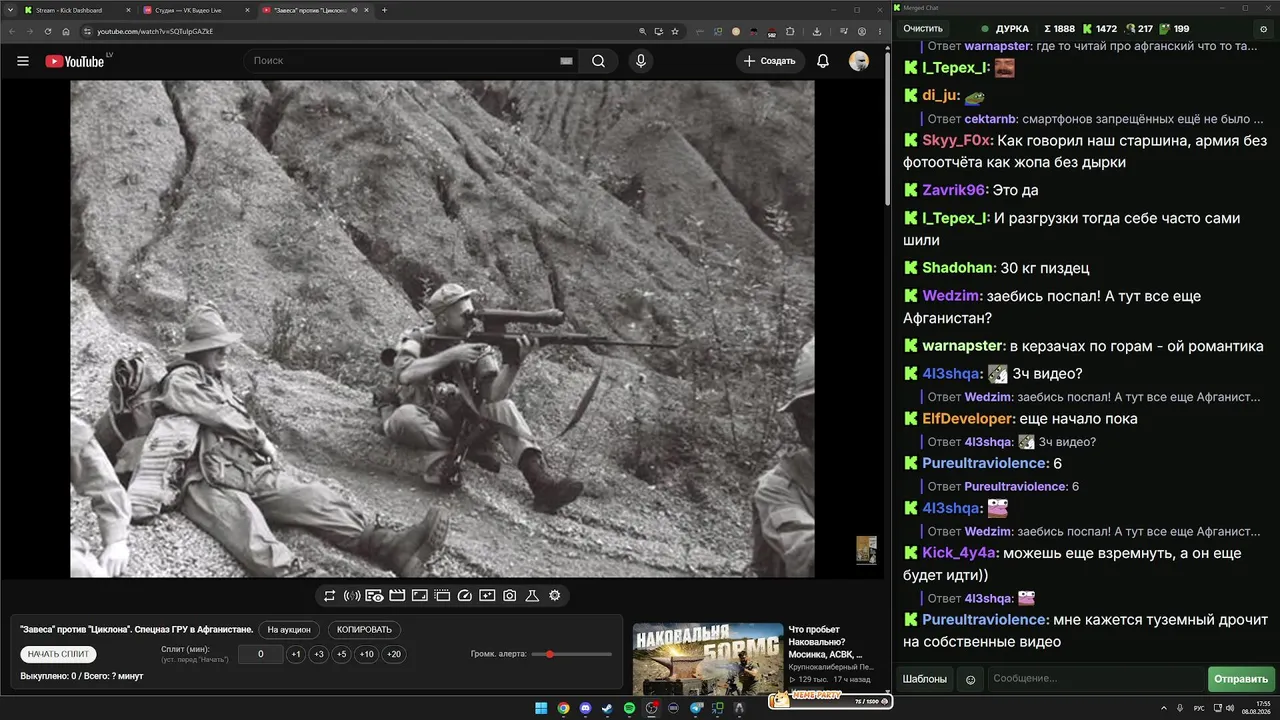Screen dimensions: 1280x720
Task: Open Spotify from the taskbar
Action: point(630,708)
